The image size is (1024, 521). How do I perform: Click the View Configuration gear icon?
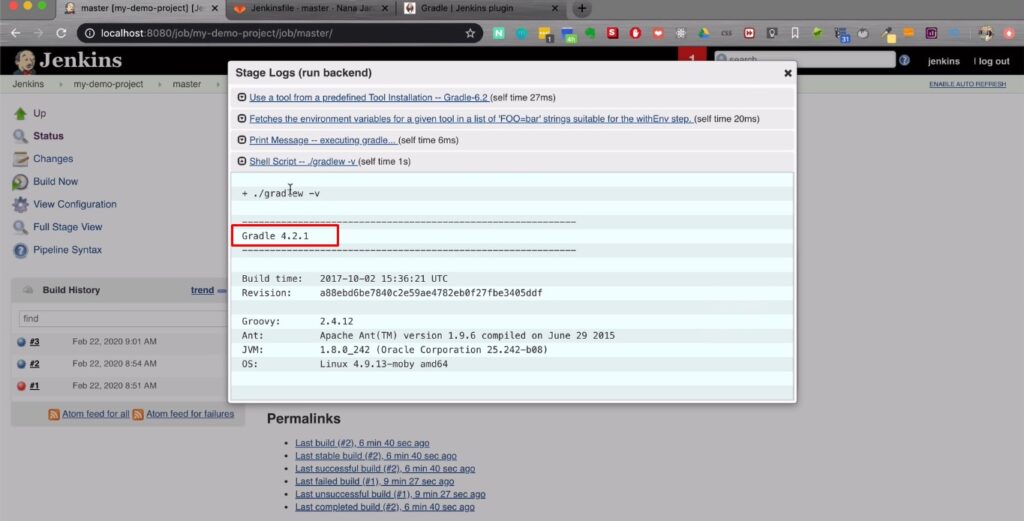[20, 204]
